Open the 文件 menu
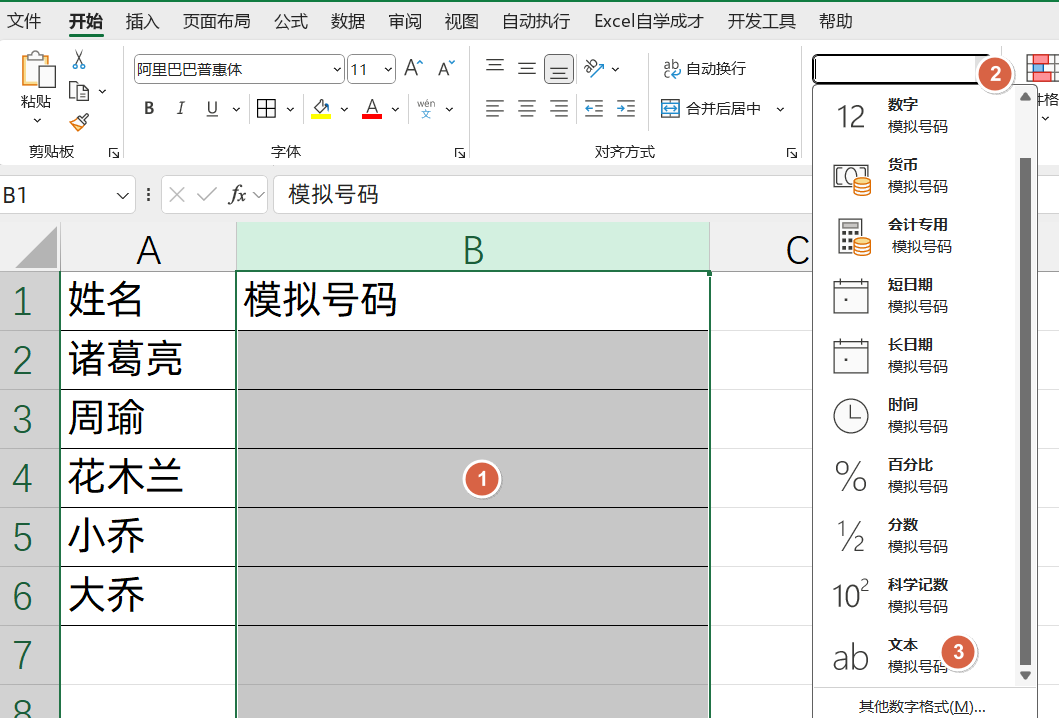Screen dimensions: 1059x718 point(24,22)
